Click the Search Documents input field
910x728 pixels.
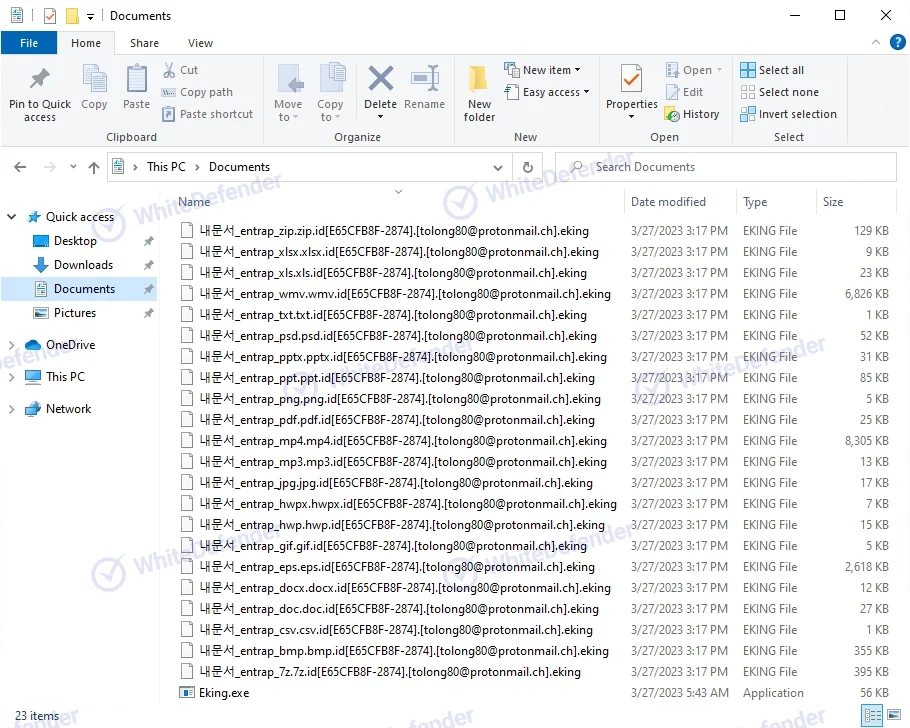click(735, 167)
